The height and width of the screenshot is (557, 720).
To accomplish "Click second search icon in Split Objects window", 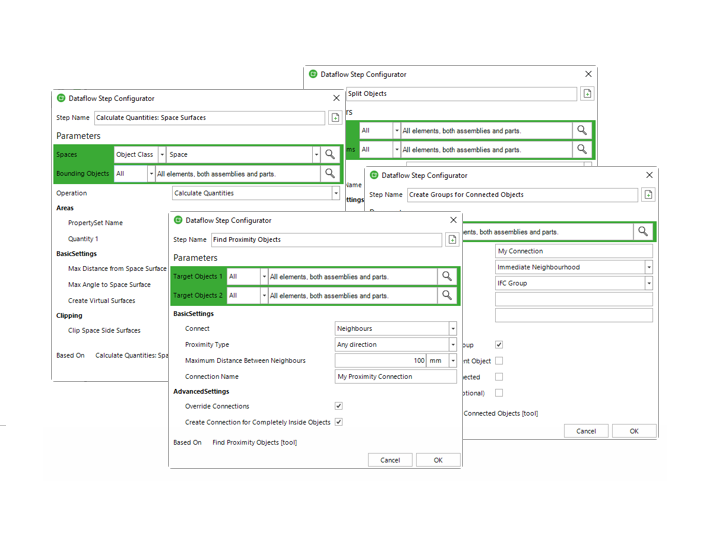I will point(582,149).
